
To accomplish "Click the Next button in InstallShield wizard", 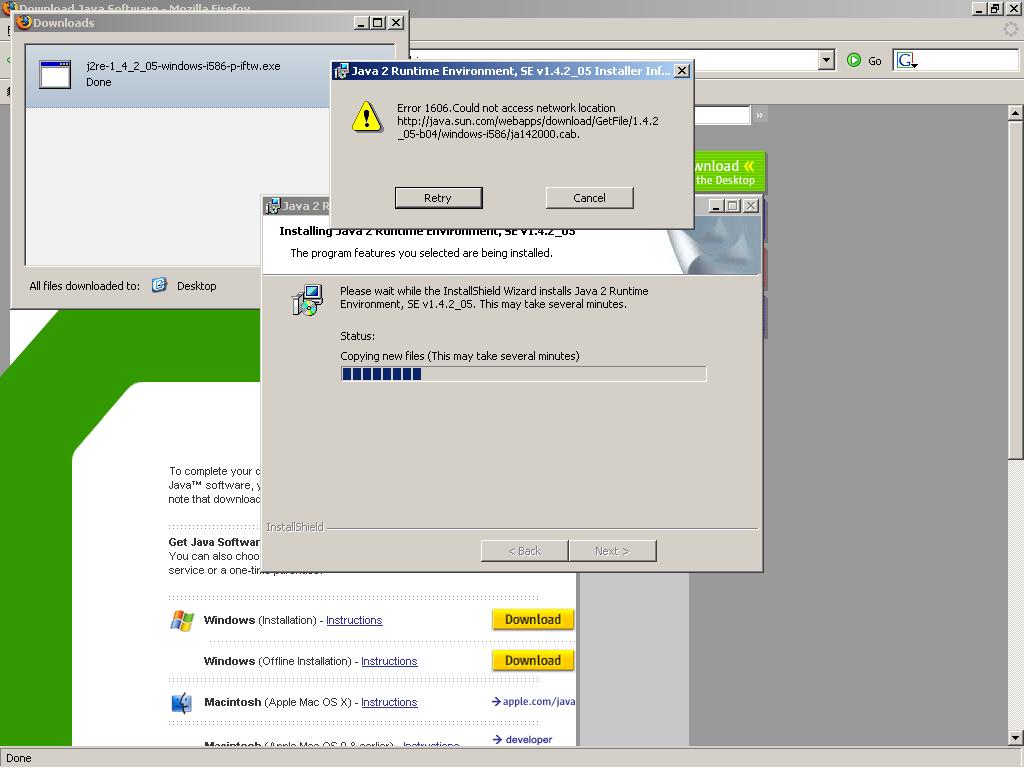I will tap(612, 551).
